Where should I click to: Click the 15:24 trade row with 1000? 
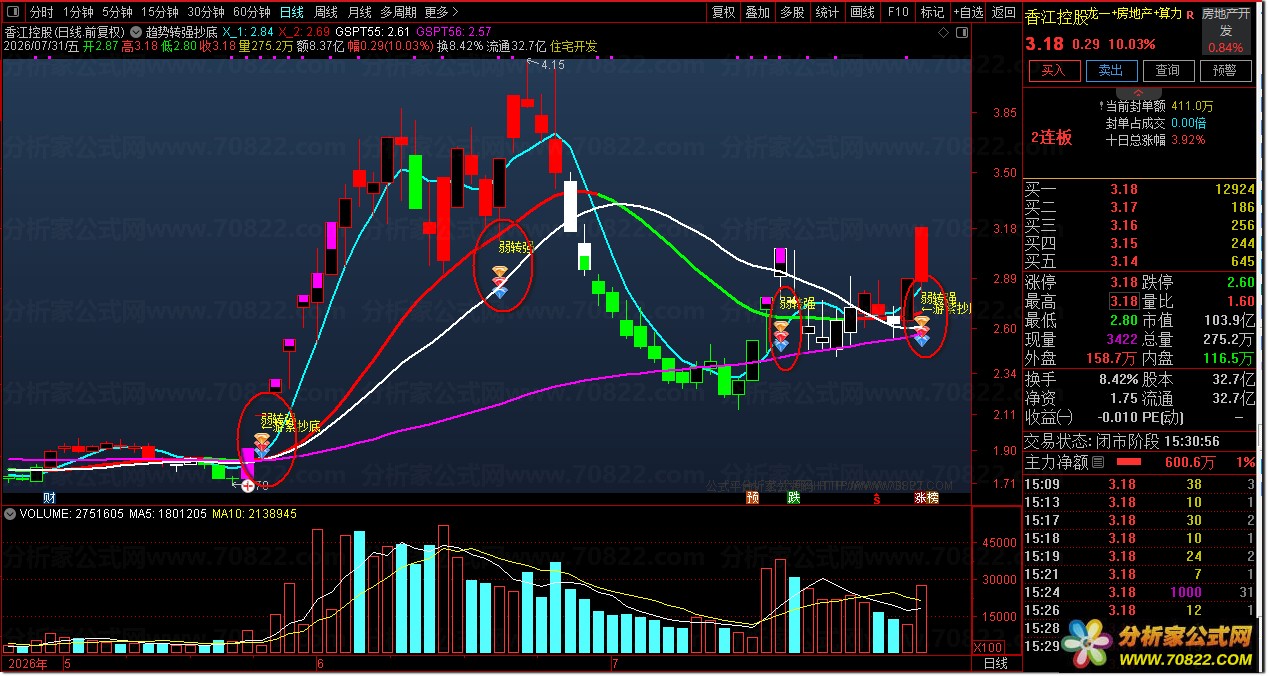coord(1140,592)
